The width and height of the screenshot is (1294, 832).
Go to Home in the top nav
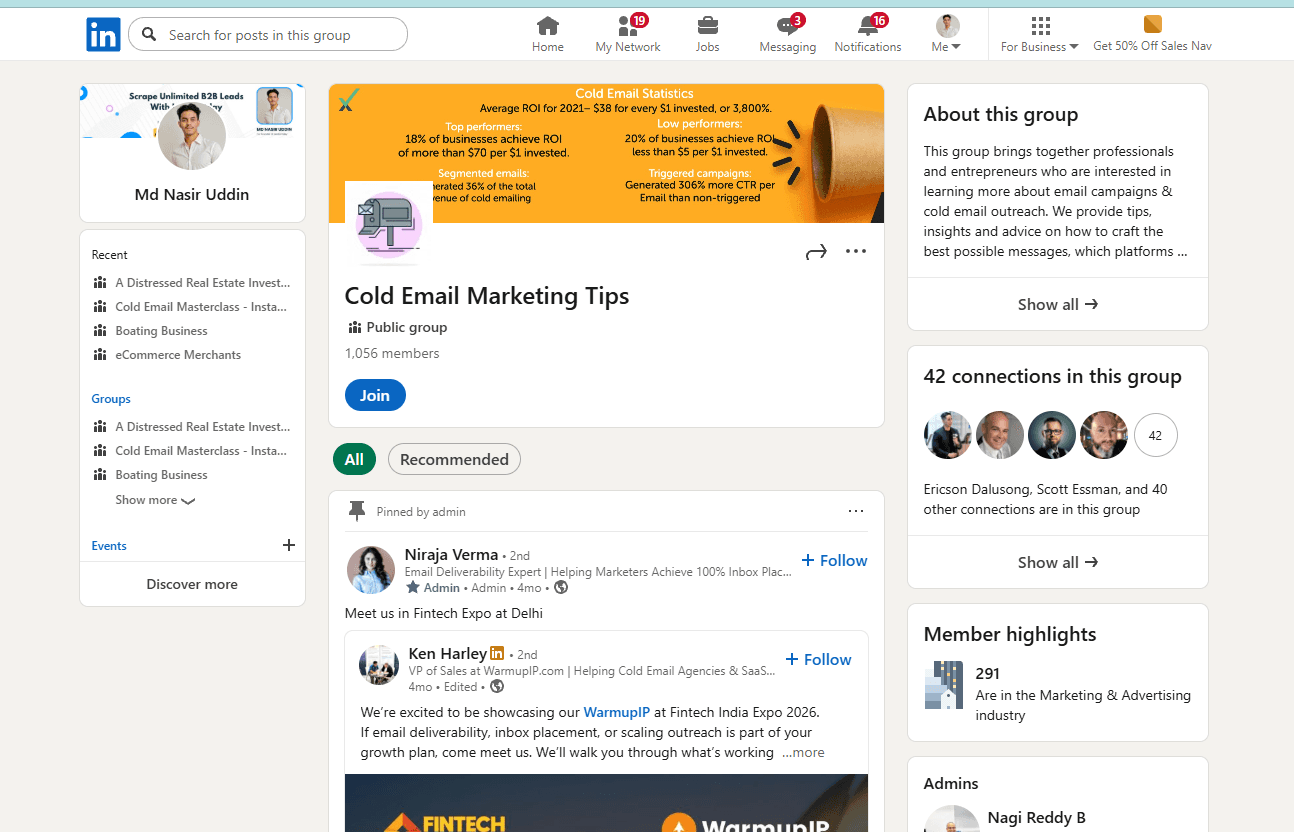tap(548, 34)
